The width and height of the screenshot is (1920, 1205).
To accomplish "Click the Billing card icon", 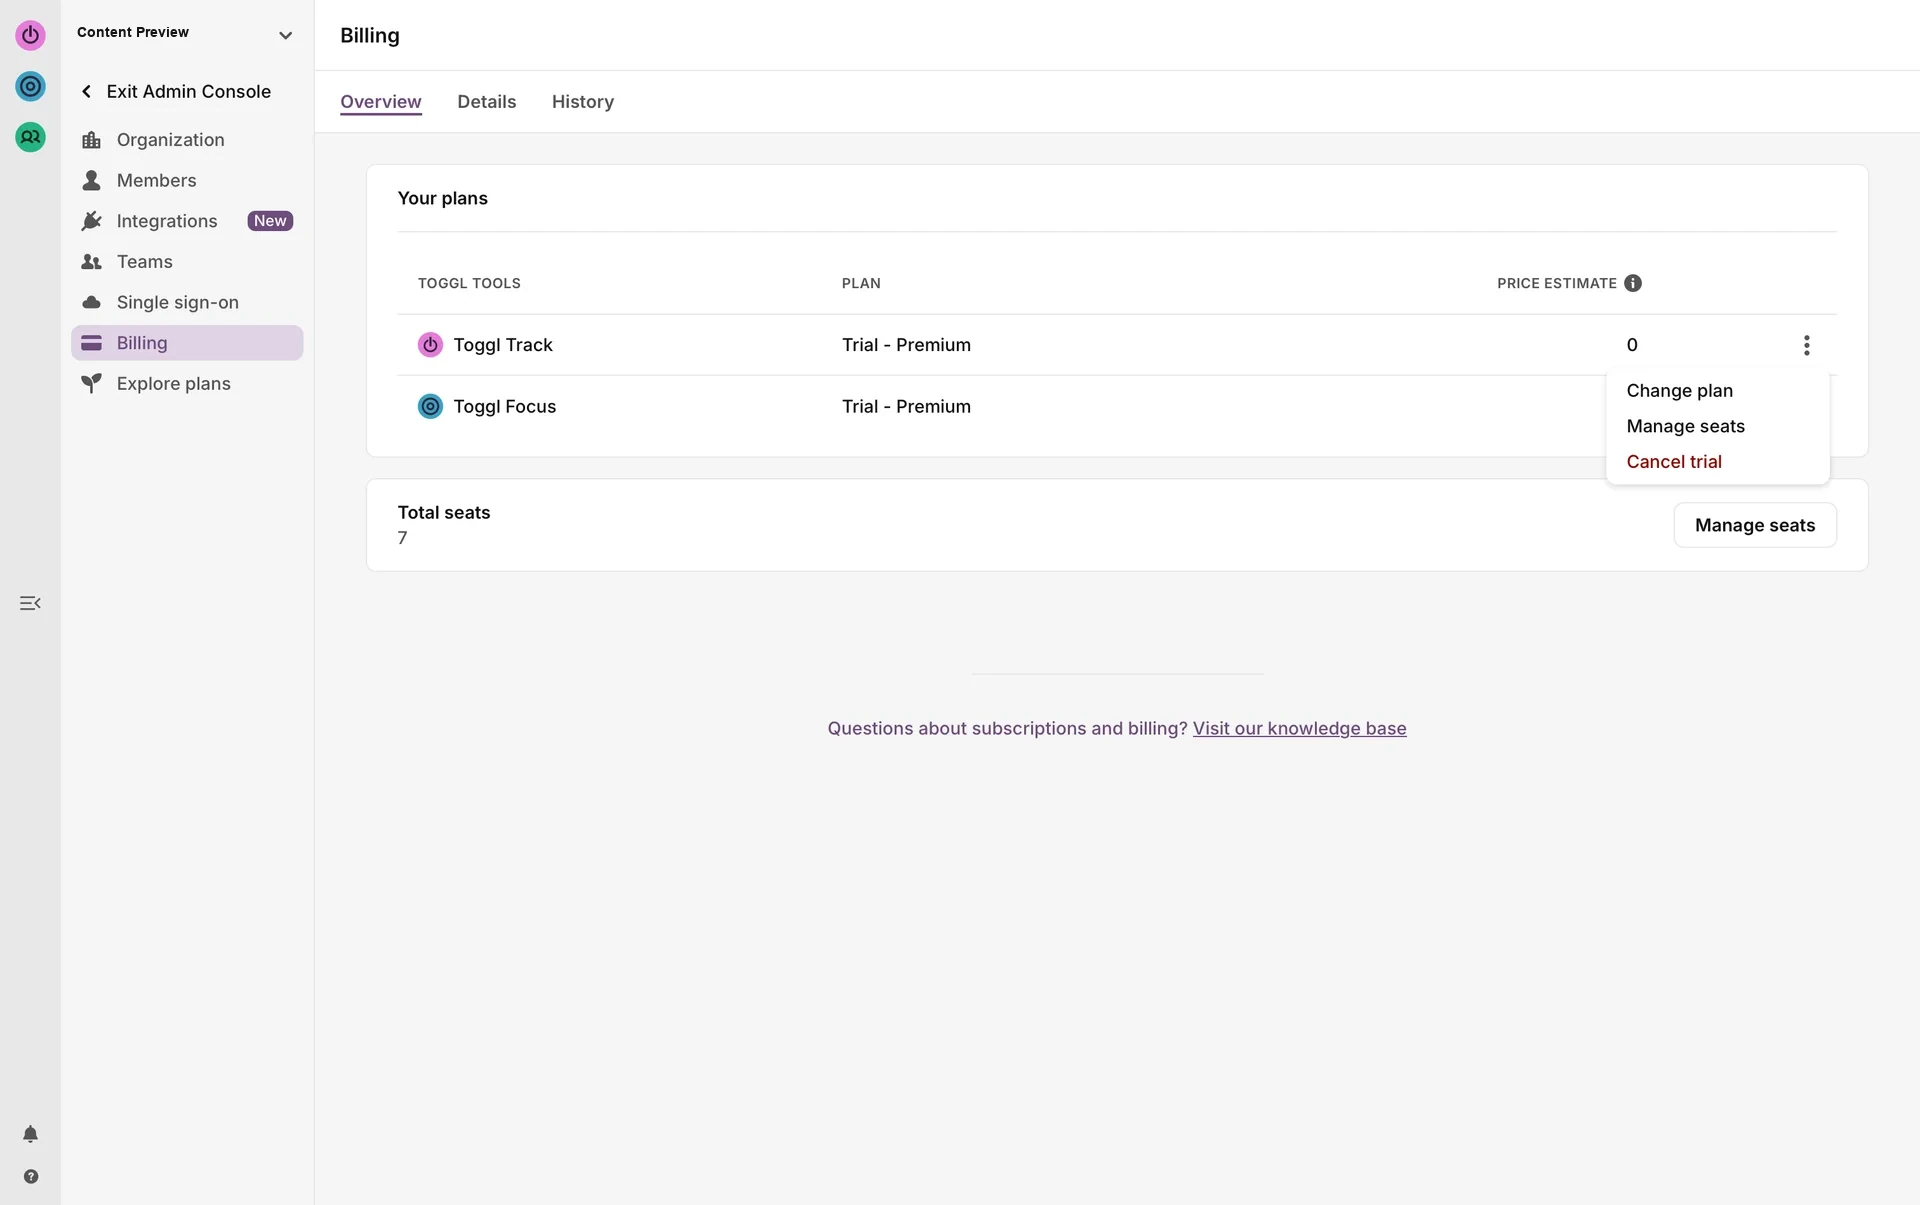I will pyautogui.click(x=91, y=343).
